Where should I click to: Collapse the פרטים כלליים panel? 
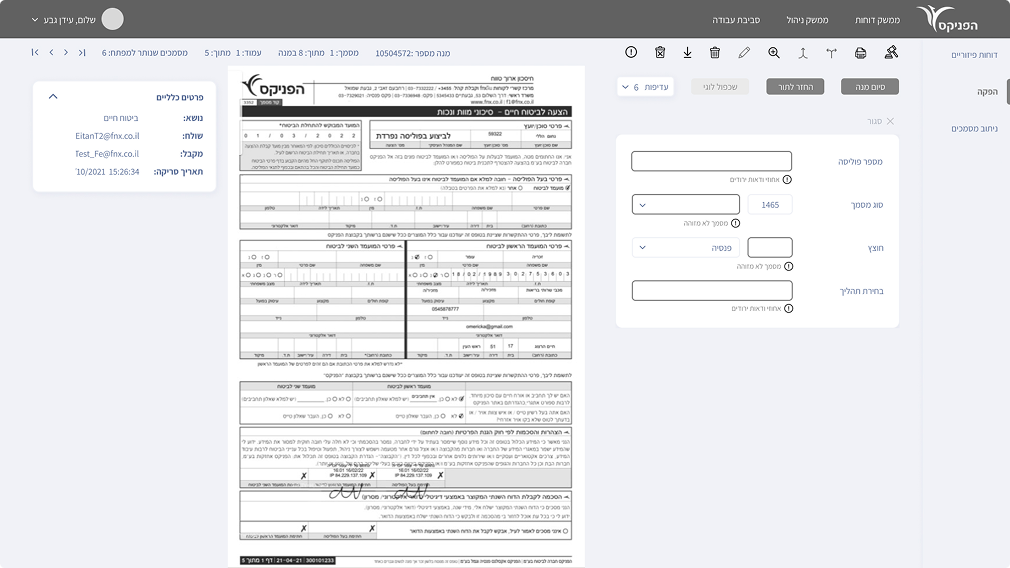pyautogui.click(x=53, y=97)
